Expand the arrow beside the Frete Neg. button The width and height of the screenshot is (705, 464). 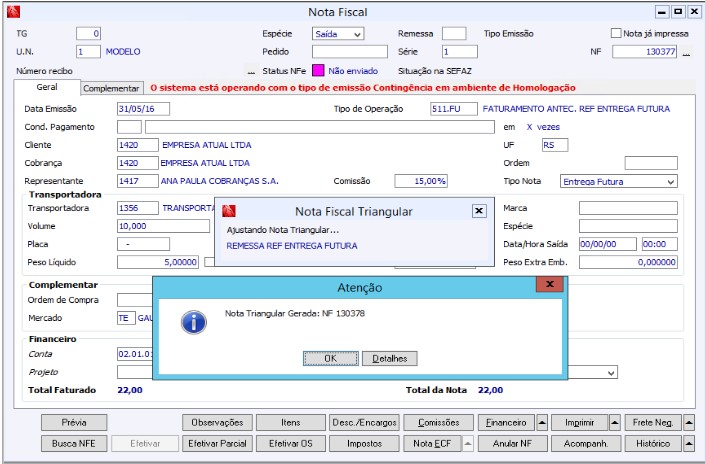pyautogui.click(x=688, y=423)
